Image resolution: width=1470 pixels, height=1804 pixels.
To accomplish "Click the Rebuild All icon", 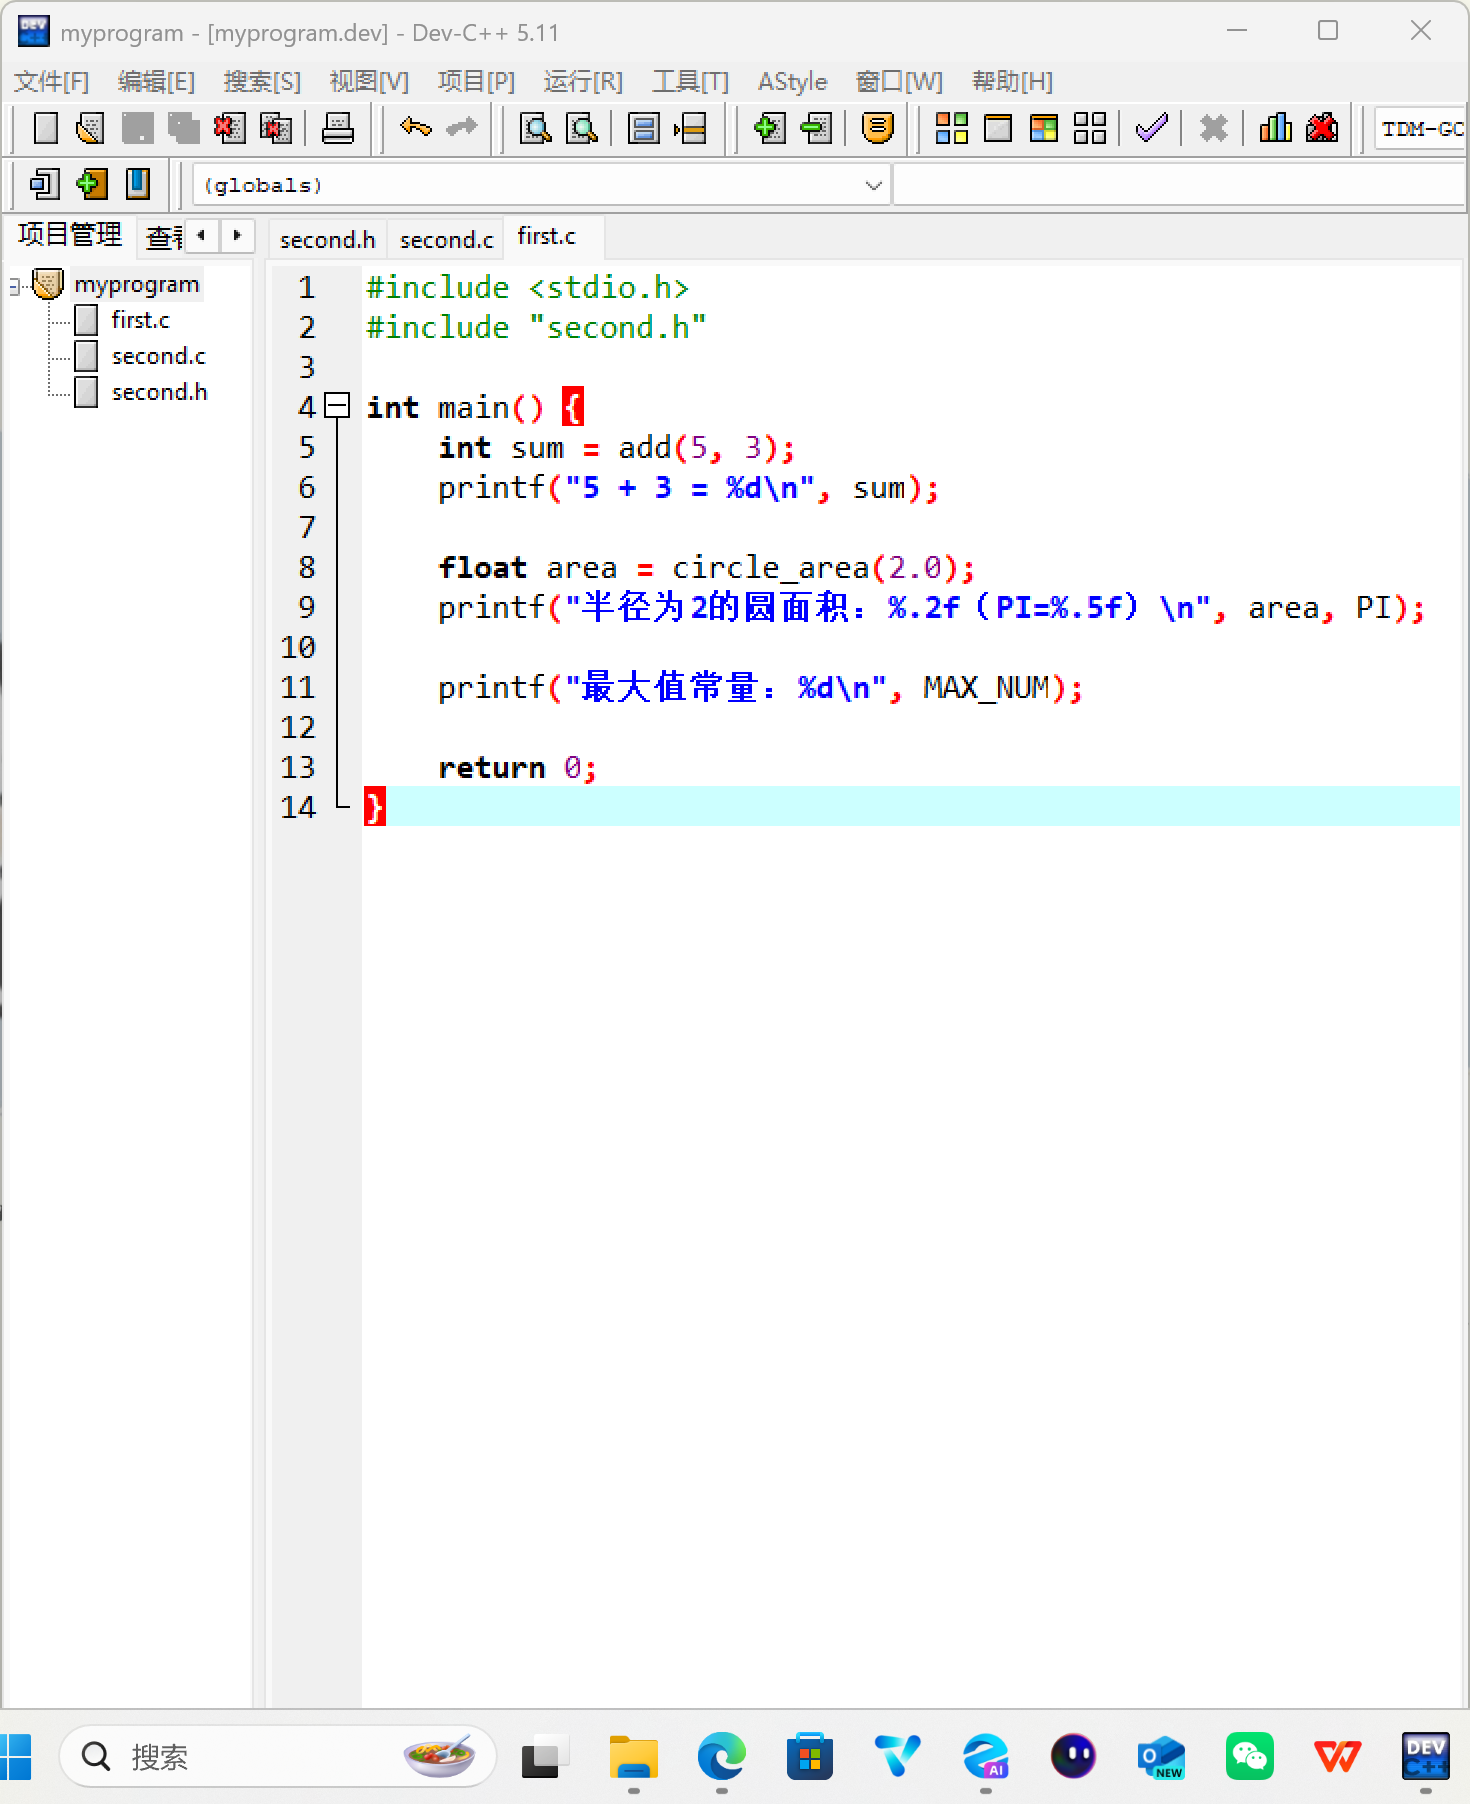I will coord(1090,128).
